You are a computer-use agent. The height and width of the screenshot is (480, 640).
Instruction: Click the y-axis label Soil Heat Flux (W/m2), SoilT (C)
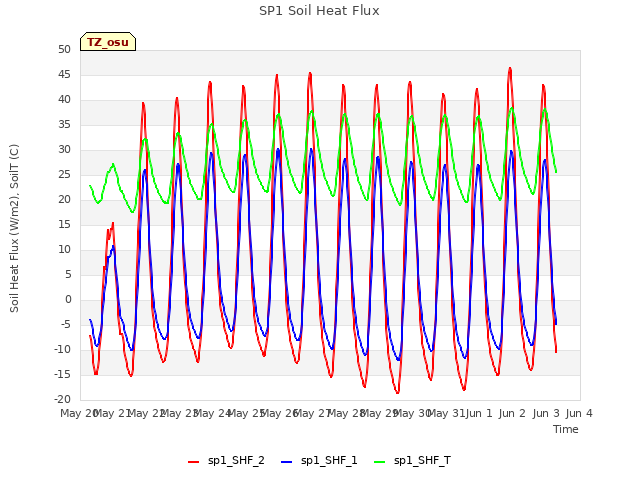coord(14,228)
